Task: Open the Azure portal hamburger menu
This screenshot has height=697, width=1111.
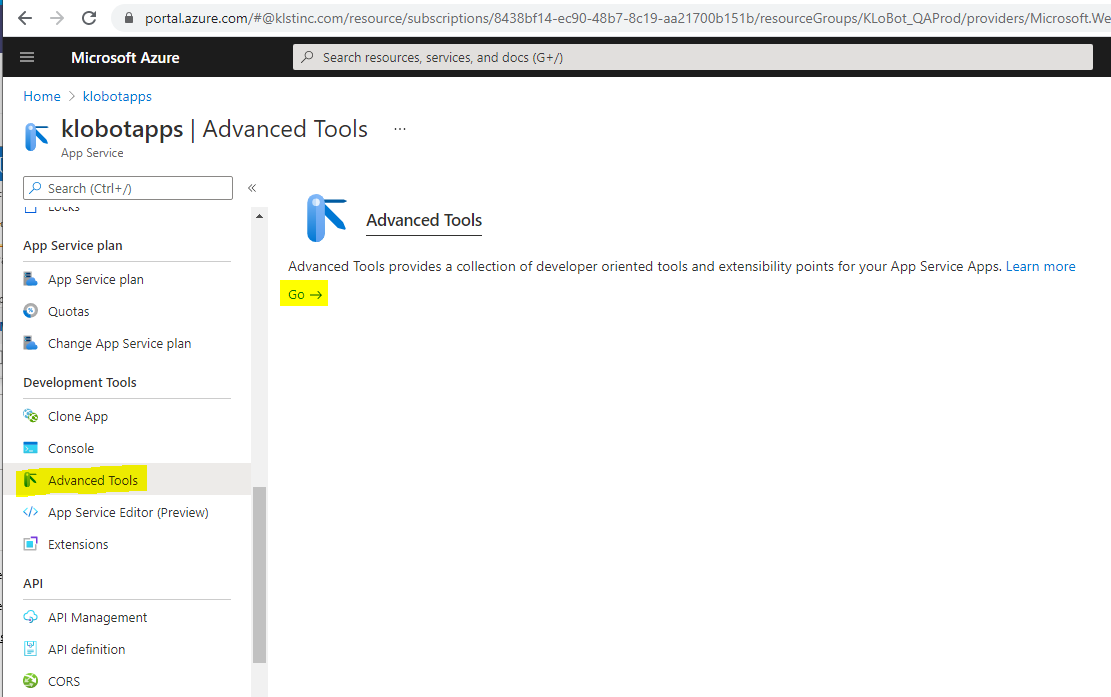Action: [27, 57]
